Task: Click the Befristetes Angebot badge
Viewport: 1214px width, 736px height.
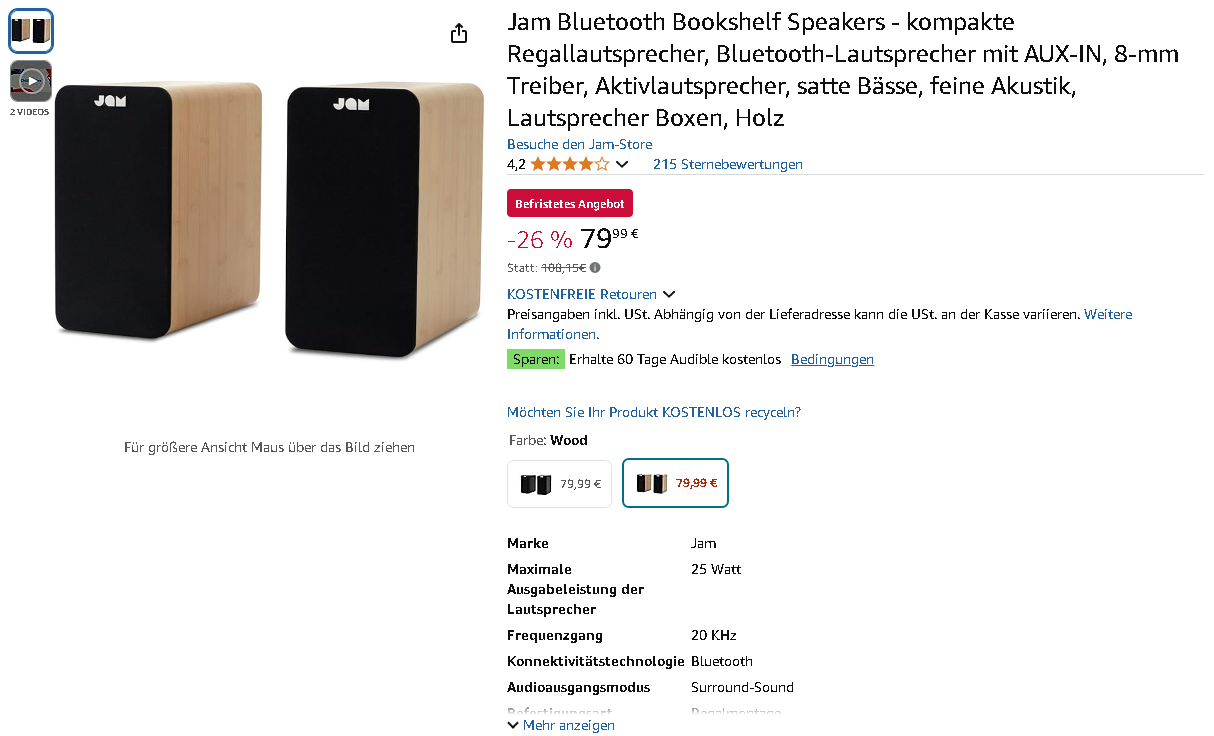Action: [569, 204]
